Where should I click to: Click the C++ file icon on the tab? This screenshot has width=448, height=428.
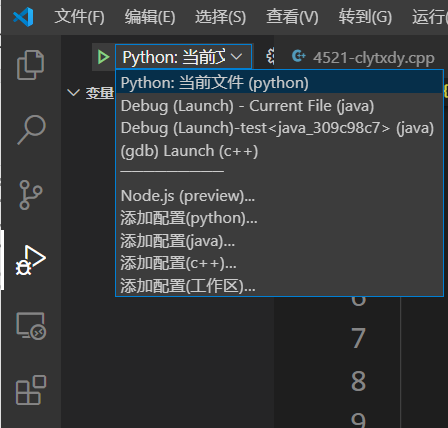[298, 56]
